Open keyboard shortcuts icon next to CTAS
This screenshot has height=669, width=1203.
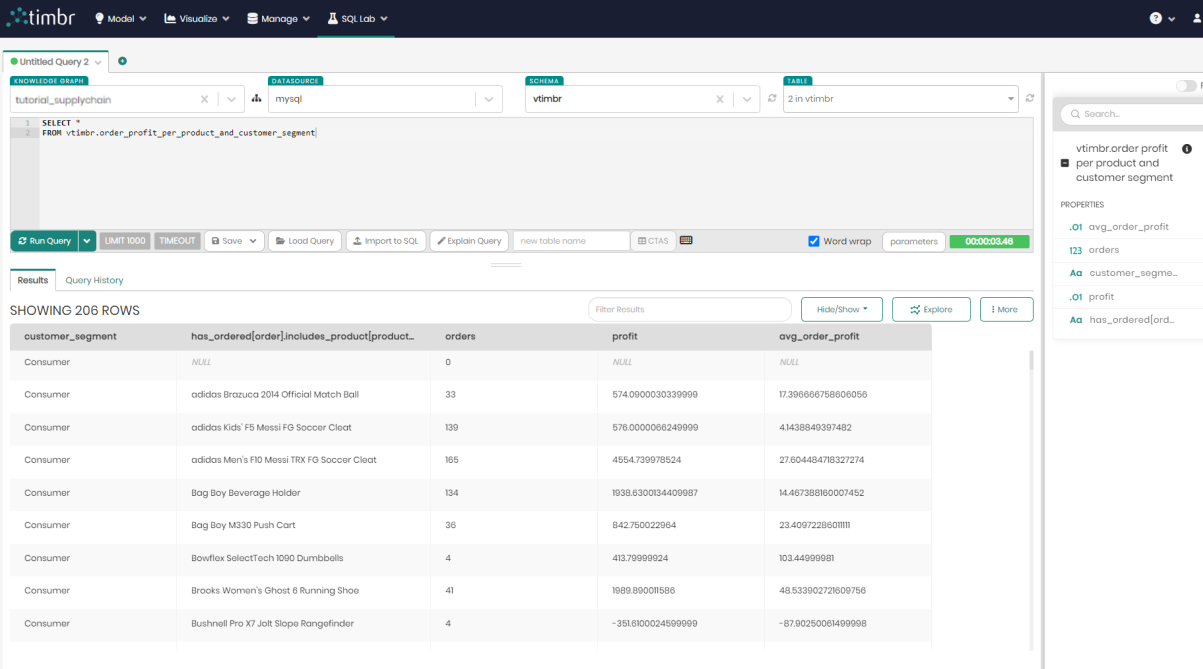(686, 241)
